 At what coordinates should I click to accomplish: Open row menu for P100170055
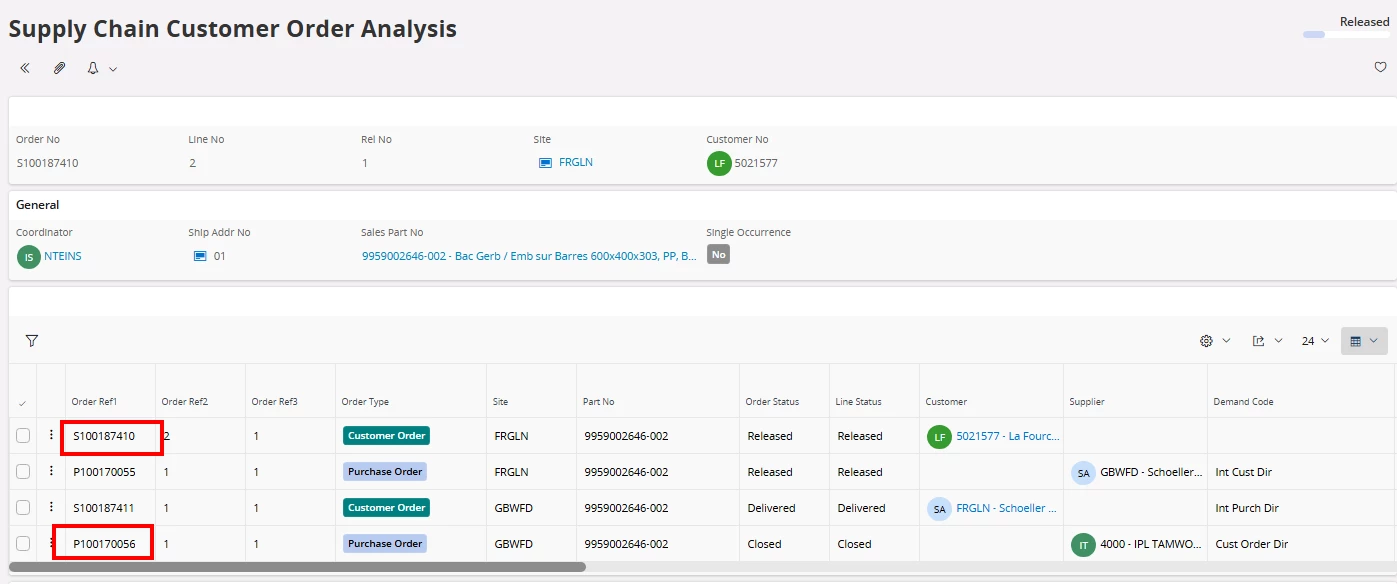click(51, 471)
